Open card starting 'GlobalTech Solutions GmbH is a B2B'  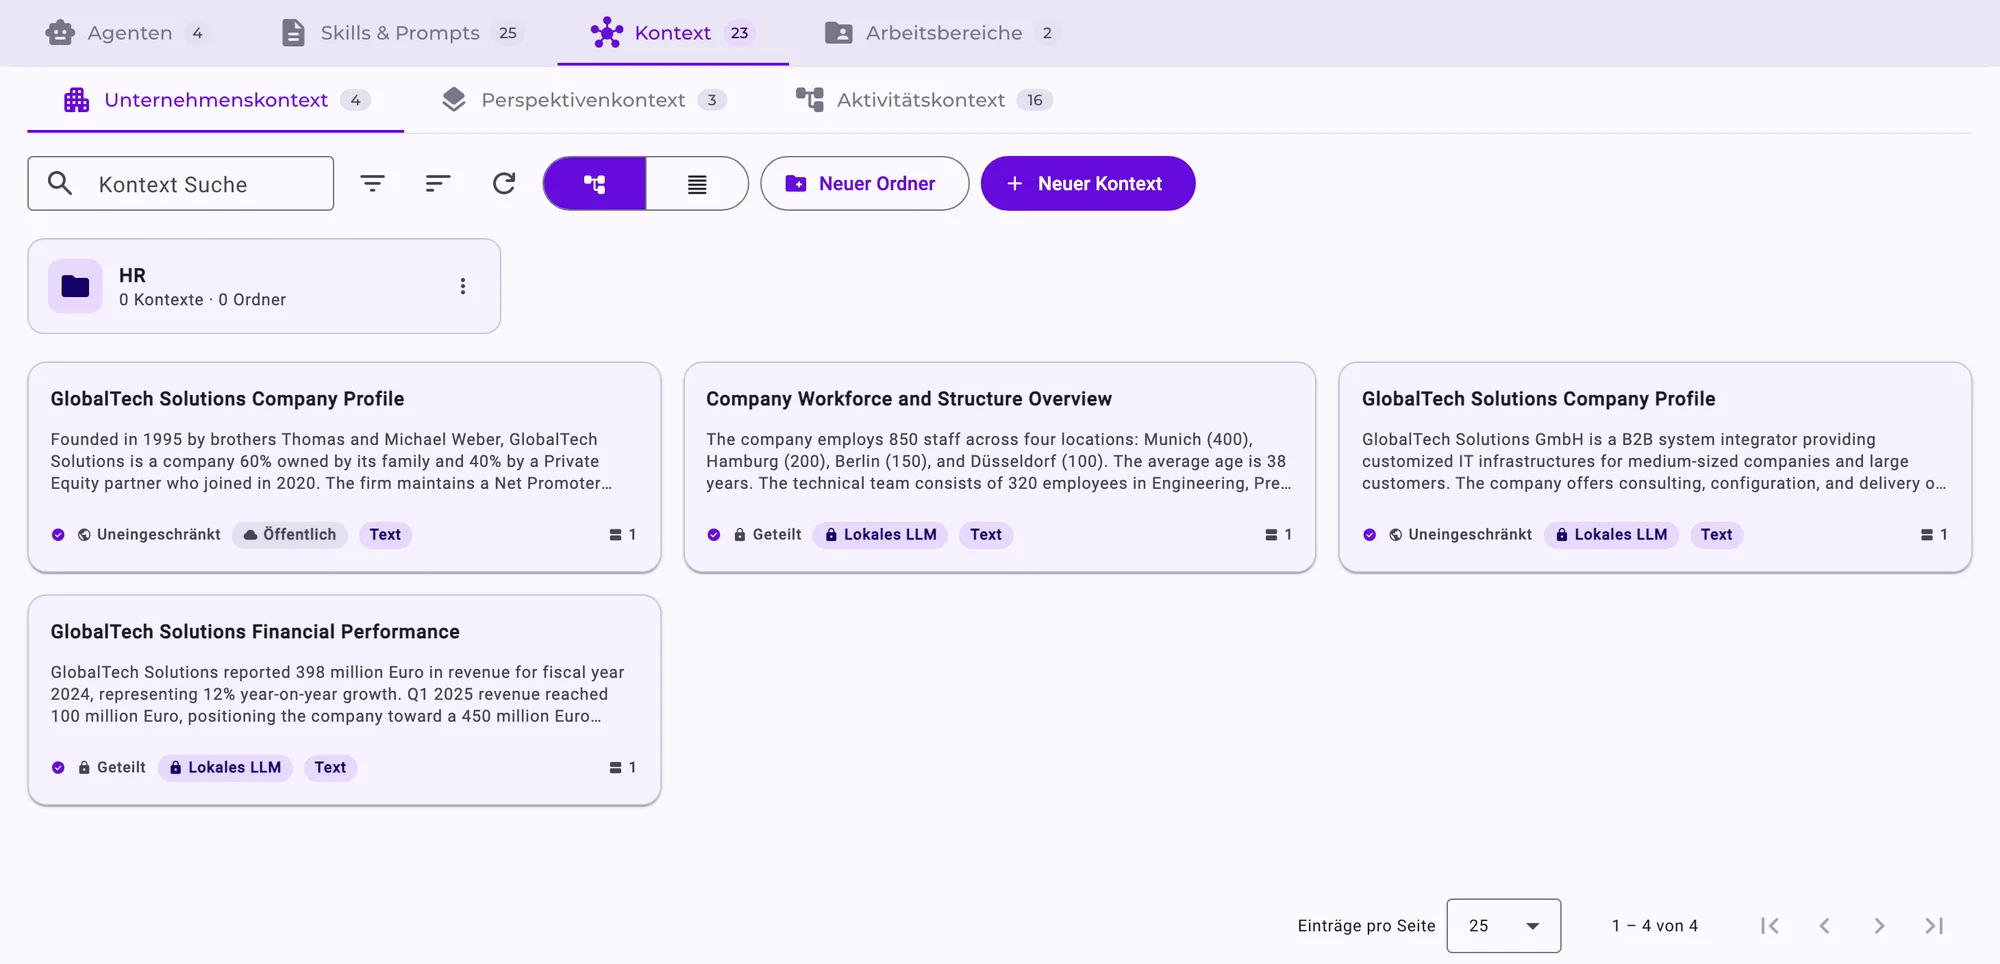[1655, 467]
